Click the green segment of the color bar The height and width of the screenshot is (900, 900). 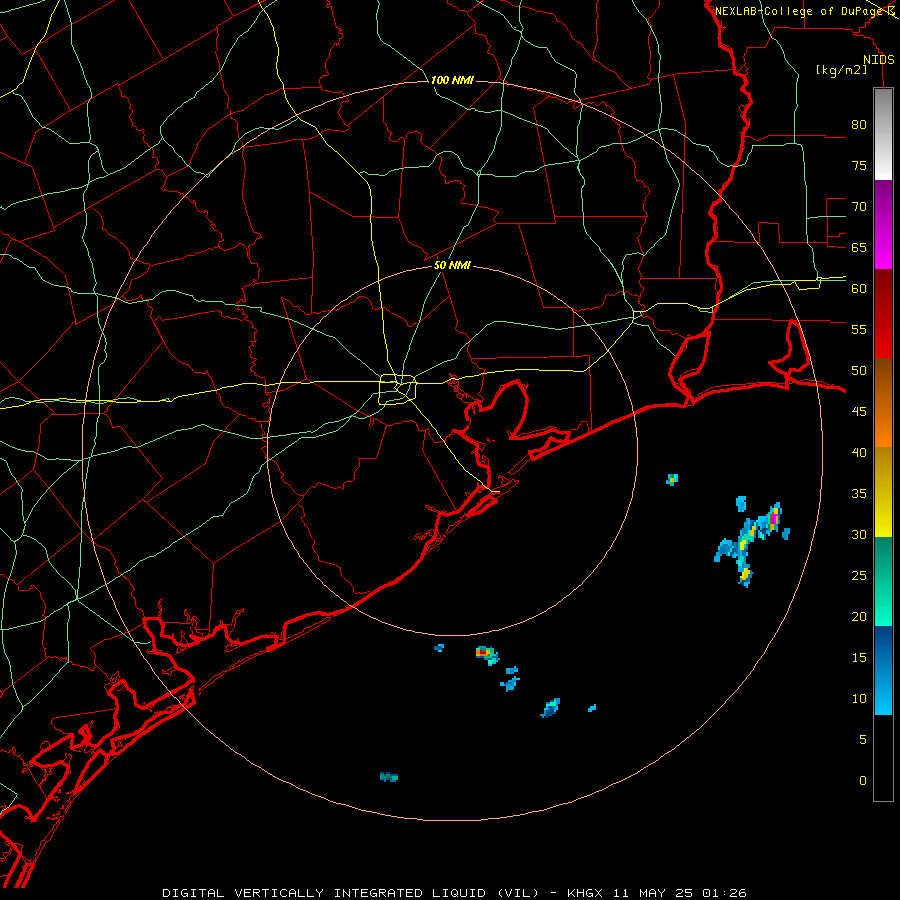point(883,581)
